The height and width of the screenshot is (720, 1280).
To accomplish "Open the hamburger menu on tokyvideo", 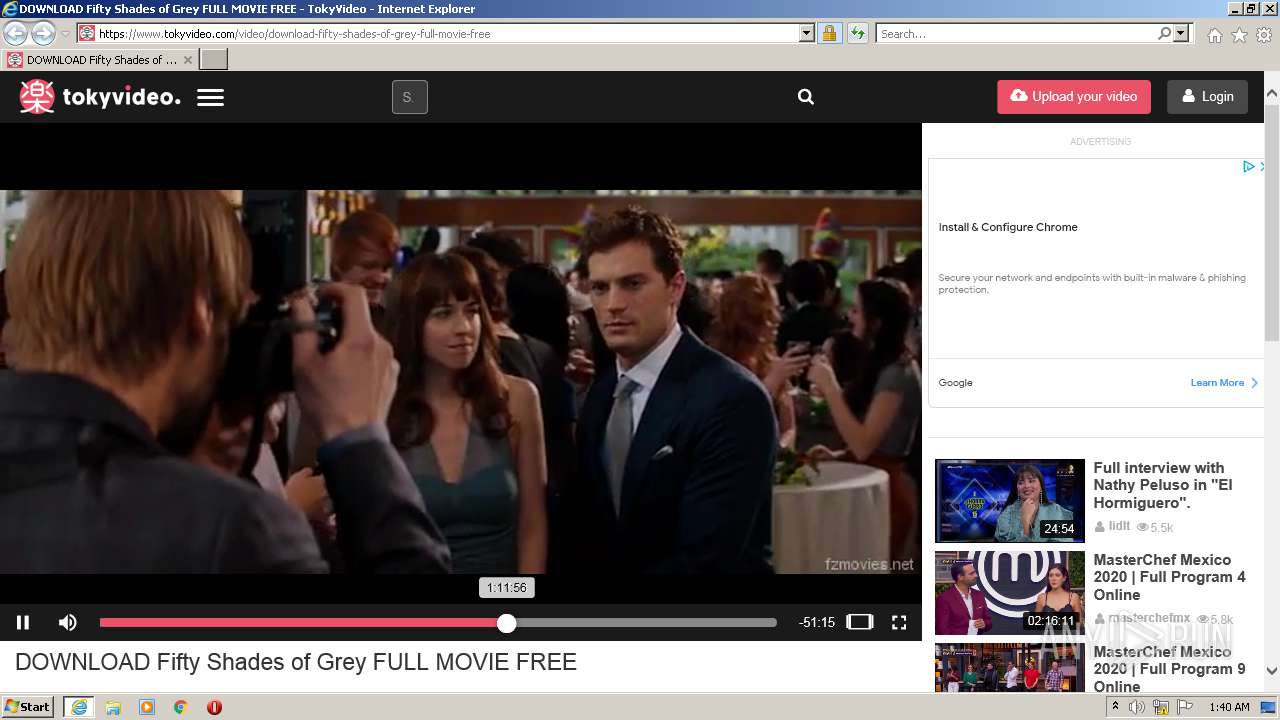I will [x=210, y=98].
